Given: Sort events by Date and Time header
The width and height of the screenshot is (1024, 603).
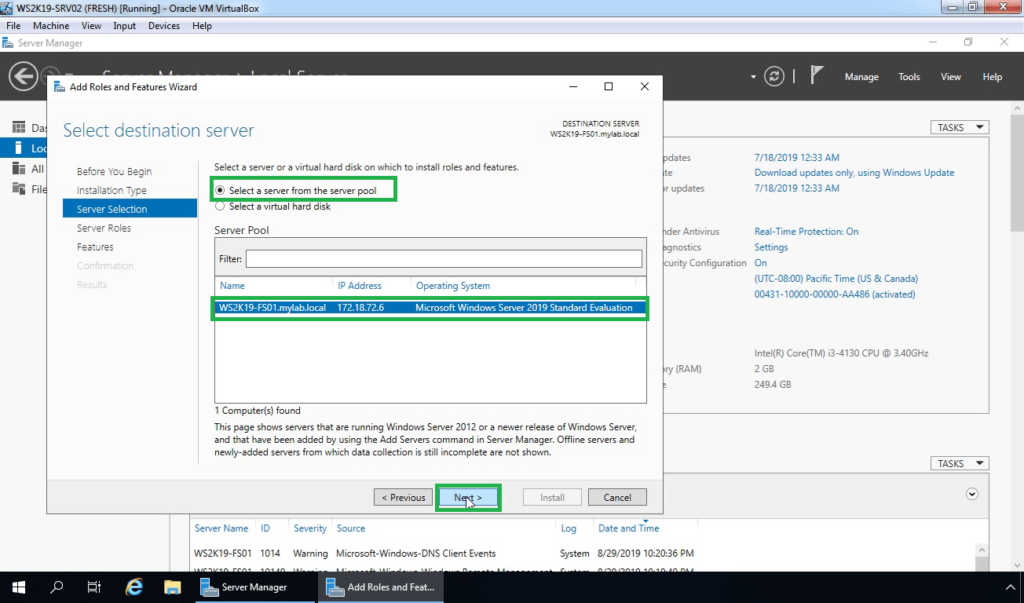Looking at the screenshot, I should [628, 528].
